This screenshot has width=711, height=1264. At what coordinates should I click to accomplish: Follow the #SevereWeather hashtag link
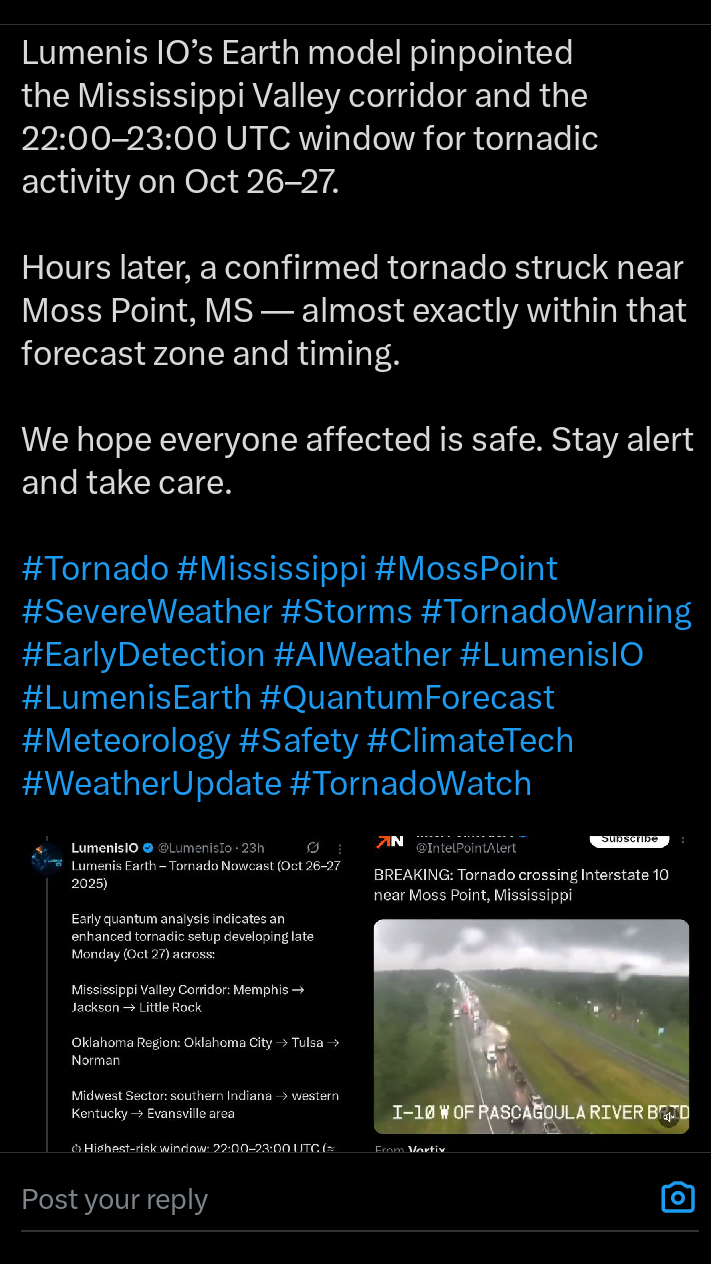point(147,611)
